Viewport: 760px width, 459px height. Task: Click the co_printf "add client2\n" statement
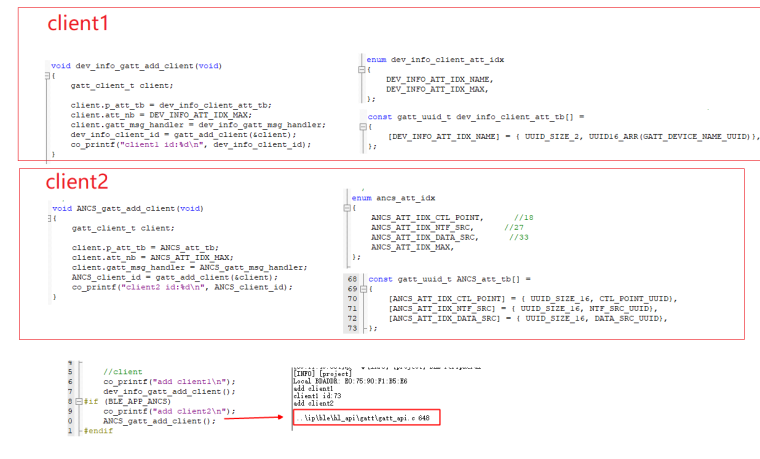click(x=167, y=411)
